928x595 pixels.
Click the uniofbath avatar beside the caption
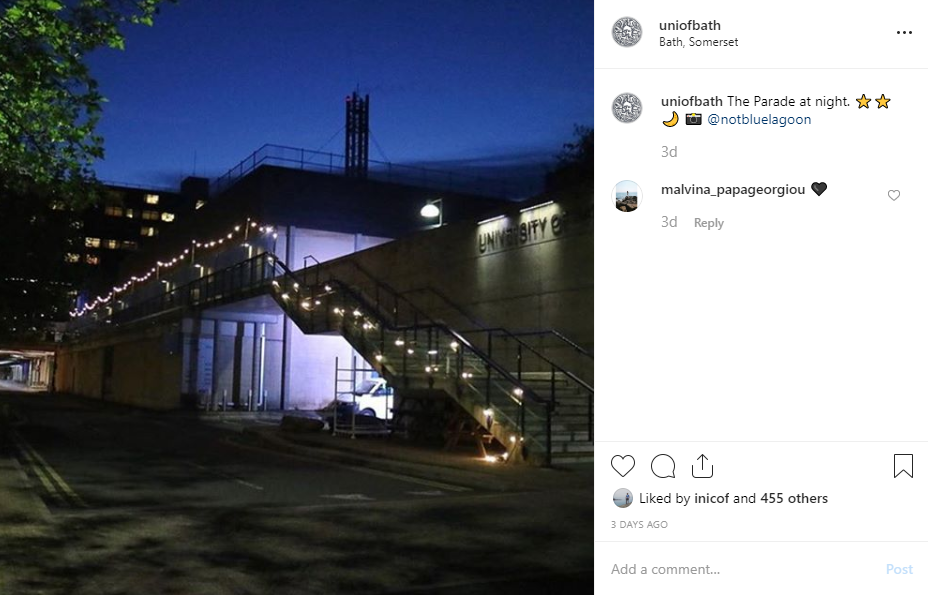point(627,108)
